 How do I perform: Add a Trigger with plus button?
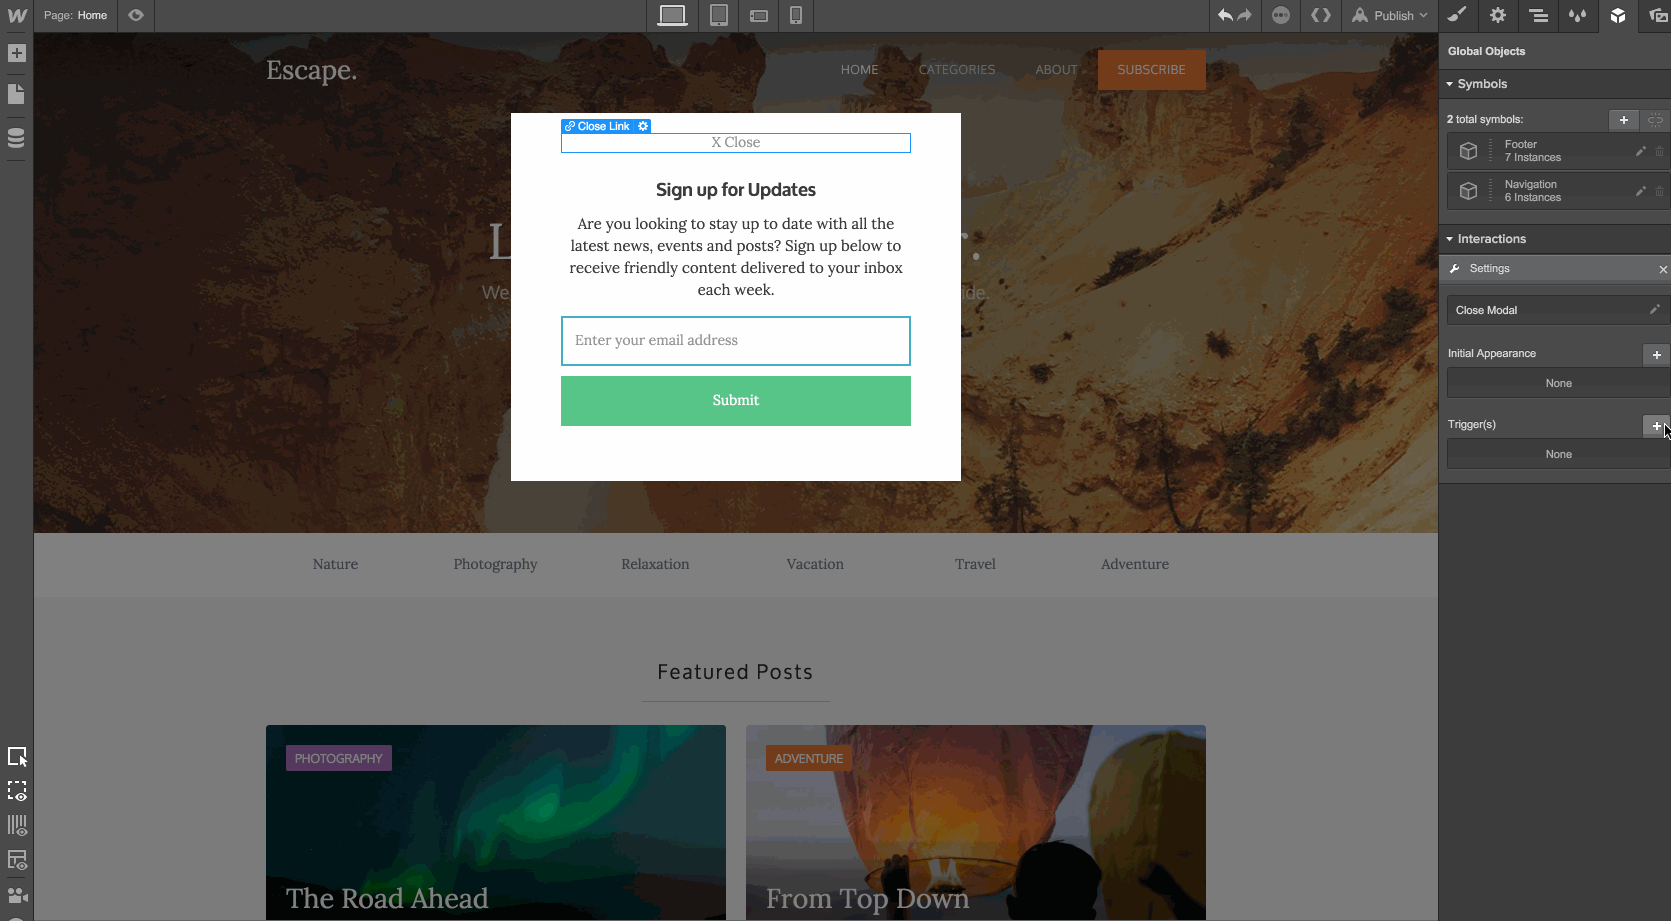[x=1657, y=426]
